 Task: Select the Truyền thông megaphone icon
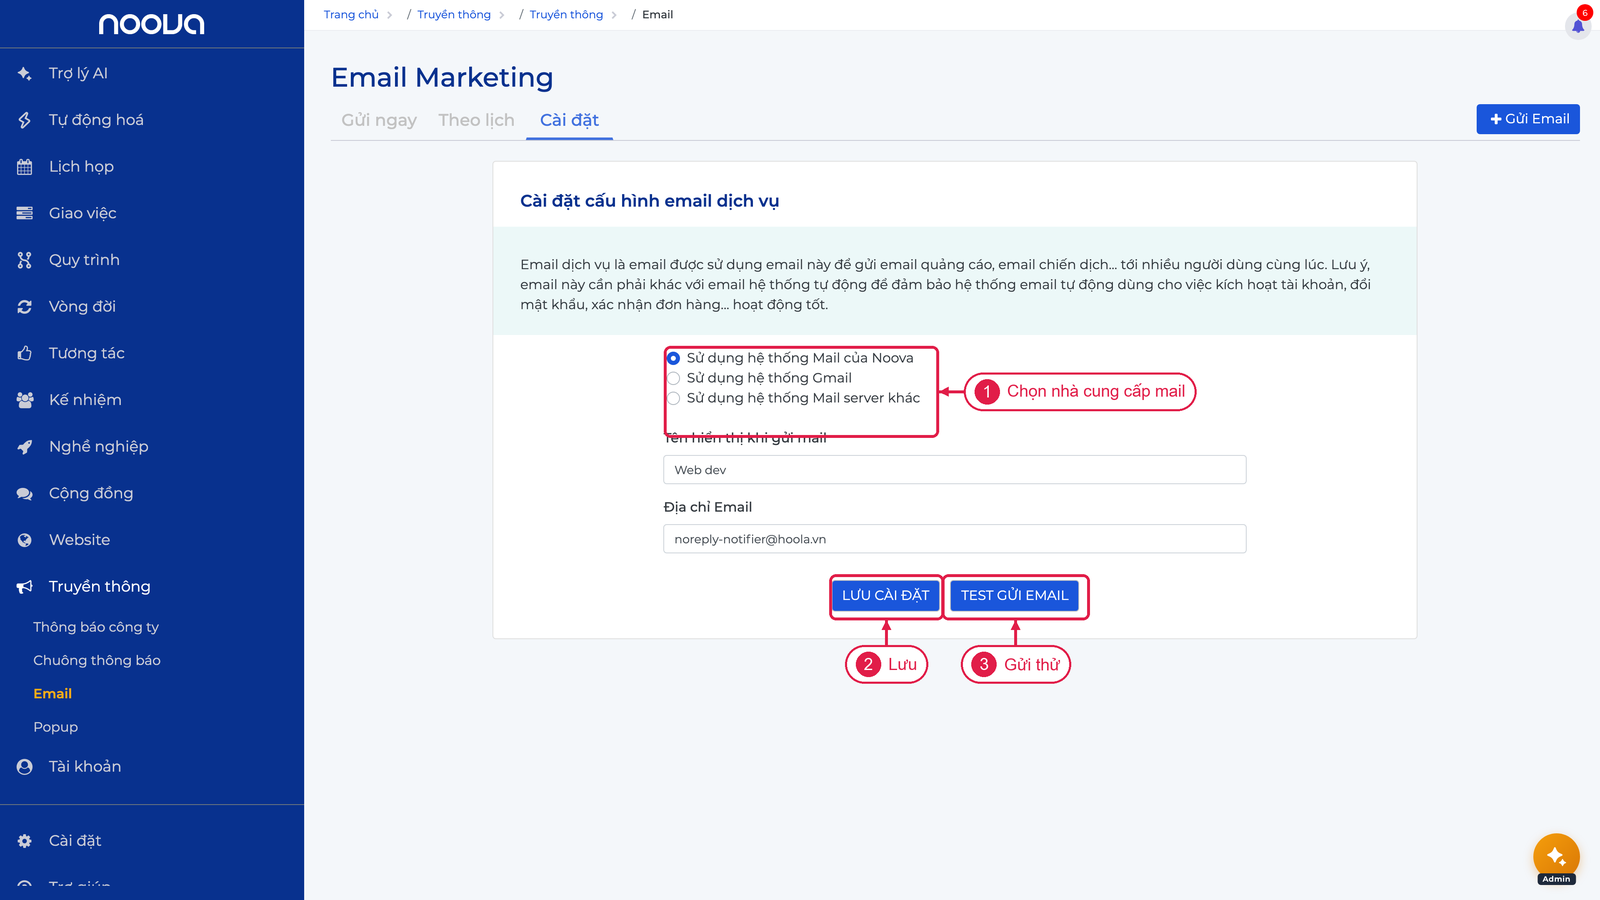(25, 587)
